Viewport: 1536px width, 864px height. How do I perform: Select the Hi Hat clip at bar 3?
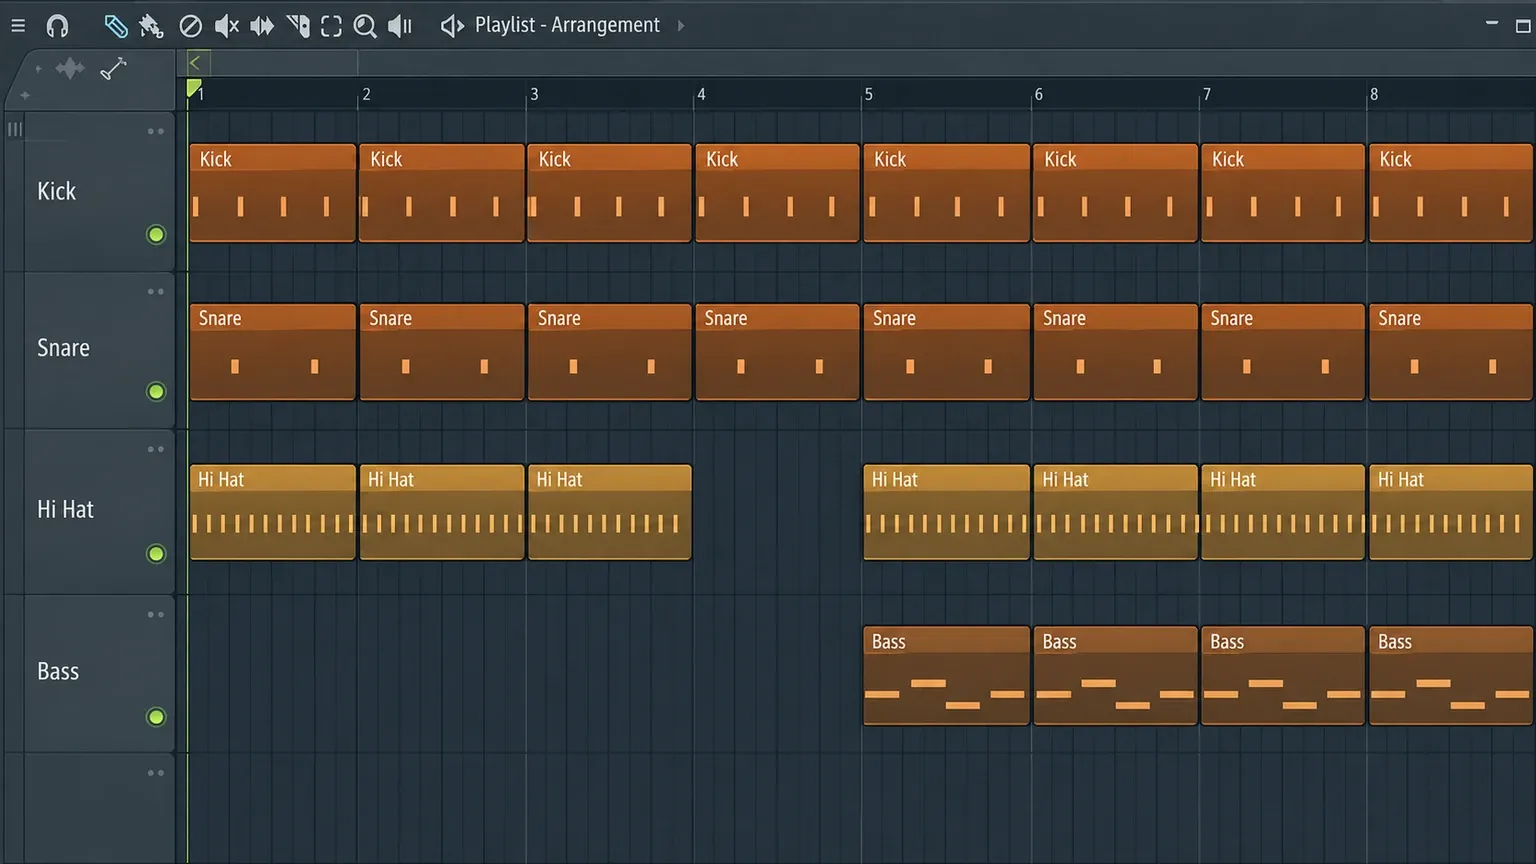click(x=610, y=512)
